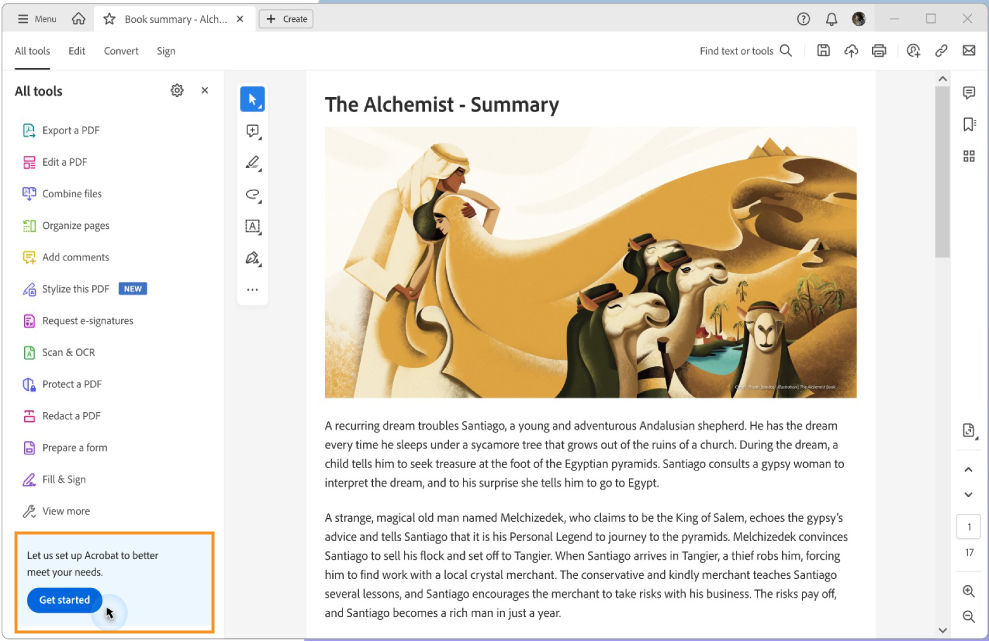Click The Alchemist illustration image
Viewport: 989px width, 642px height.
click(590, 262)
